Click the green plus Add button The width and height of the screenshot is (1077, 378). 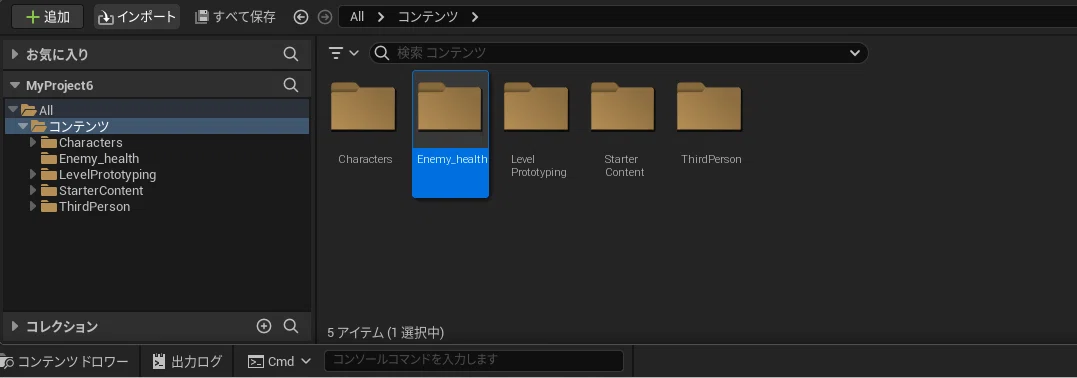pos(47,16)
